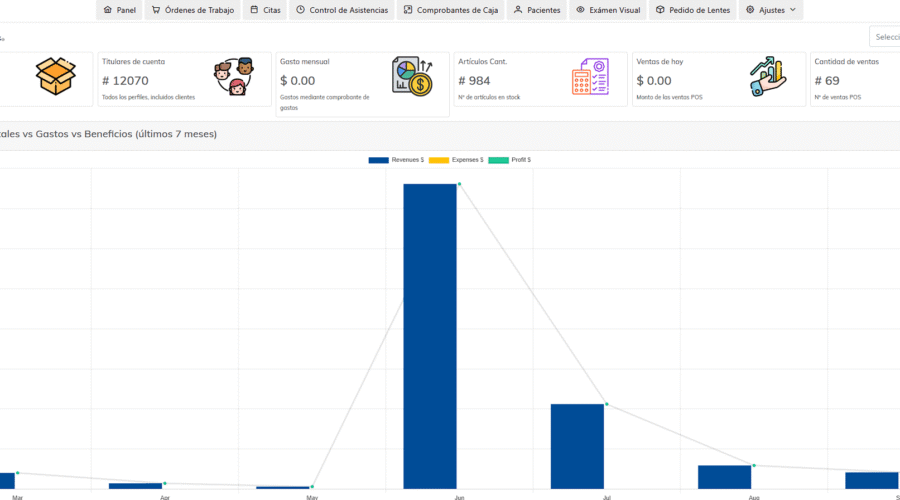Click the tall June revenue bar
The width and height of the screenshot is (900, 500).
coord(430,335)
